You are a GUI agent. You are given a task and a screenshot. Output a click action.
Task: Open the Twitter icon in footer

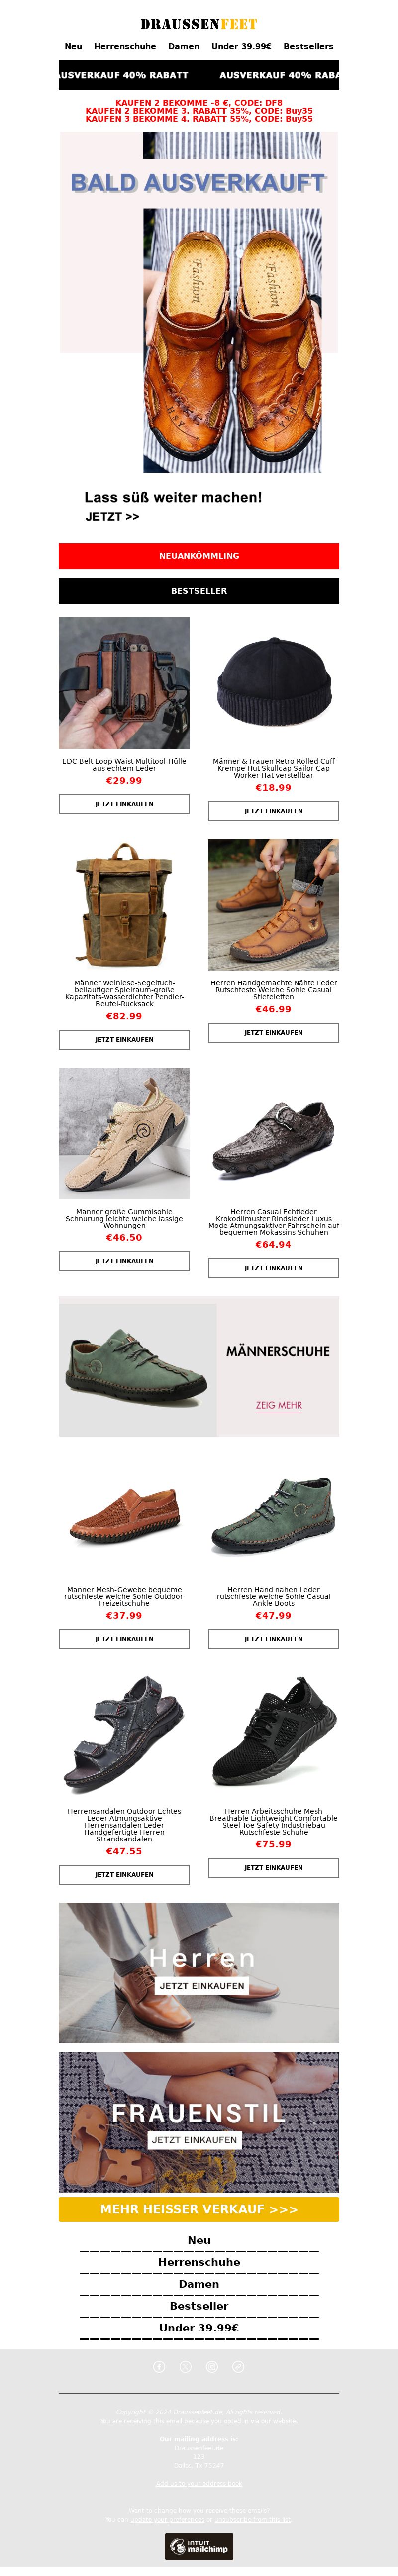(185, 2366)
